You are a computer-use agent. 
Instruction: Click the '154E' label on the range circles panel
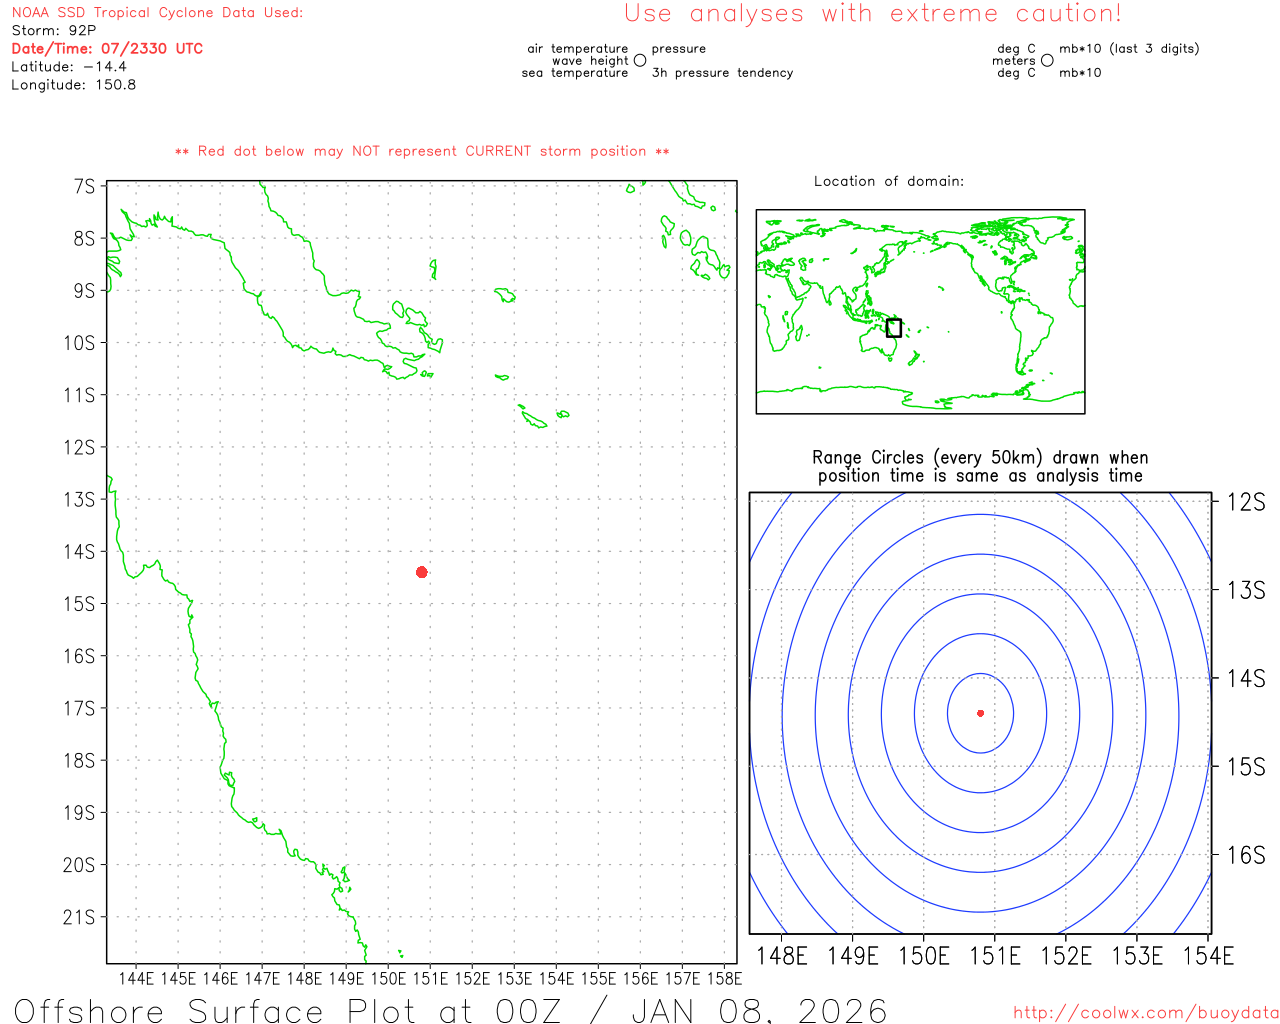point(1208,956)
